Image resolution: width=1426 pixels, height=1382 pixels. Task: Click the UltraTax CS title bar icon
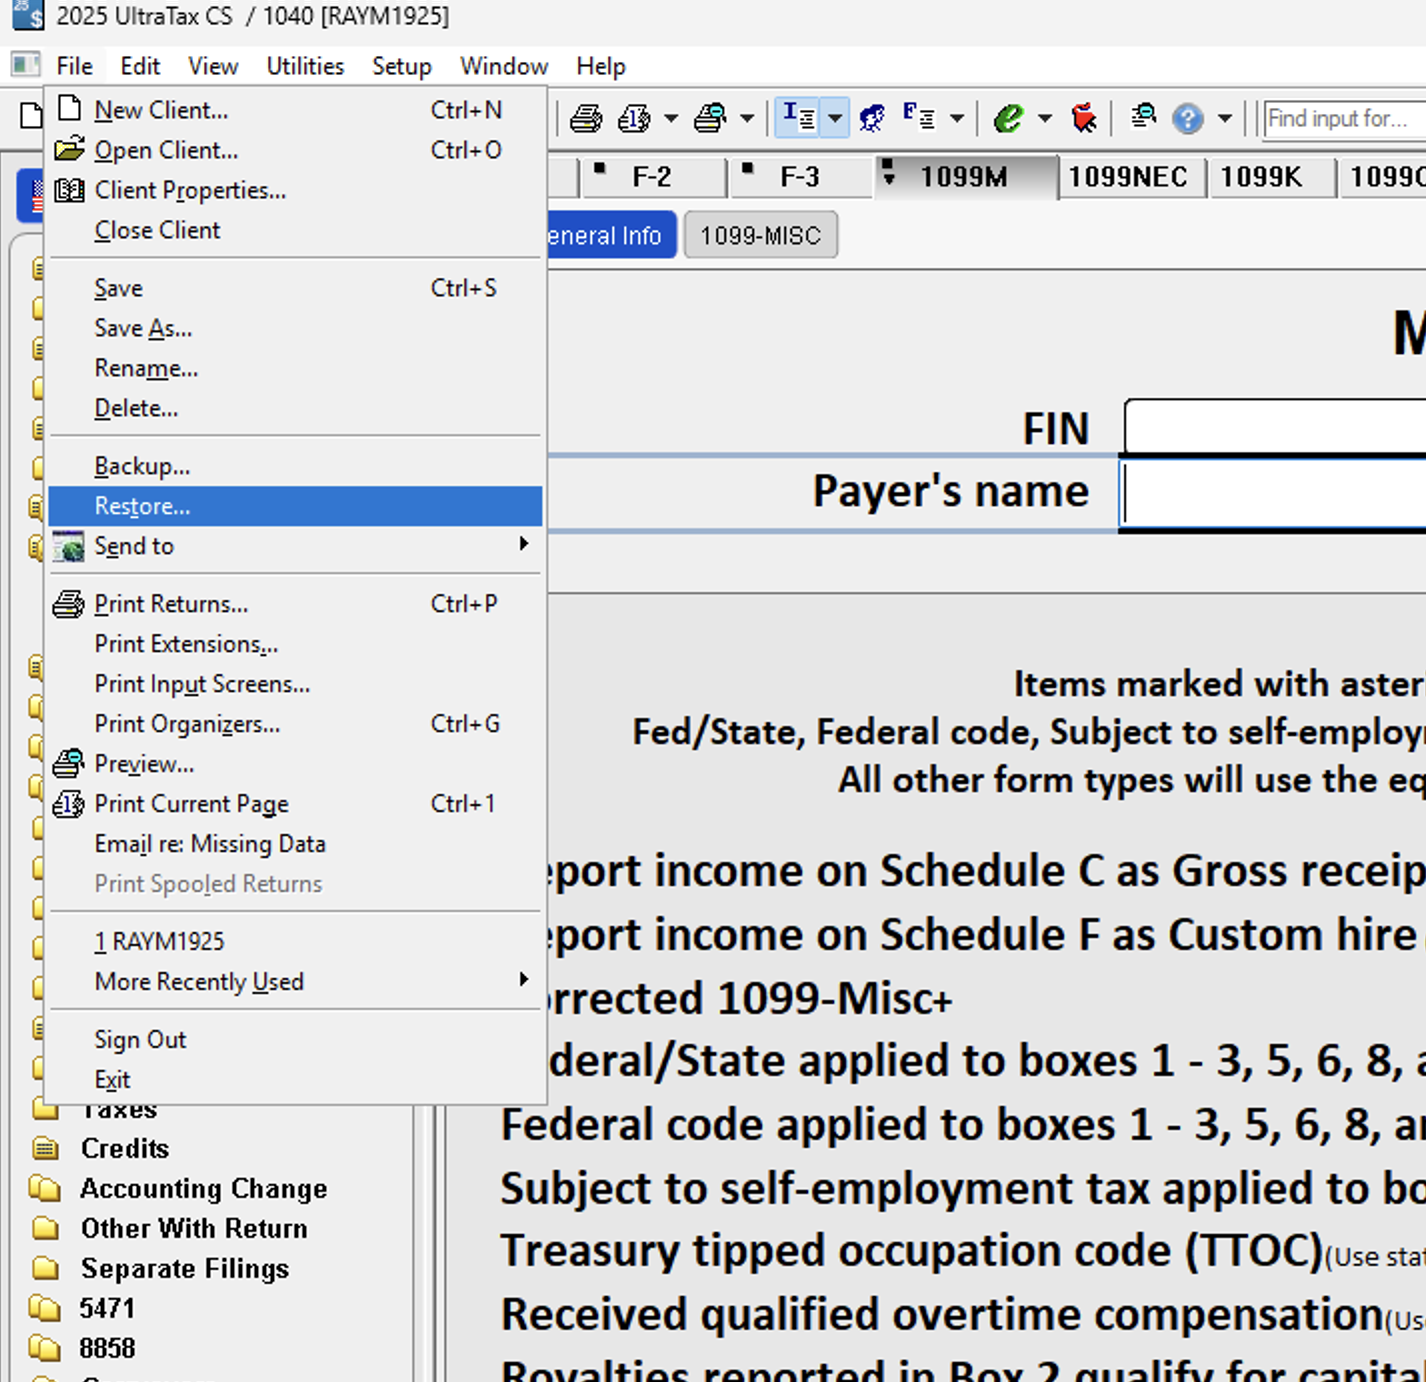[x=27, y=15]
